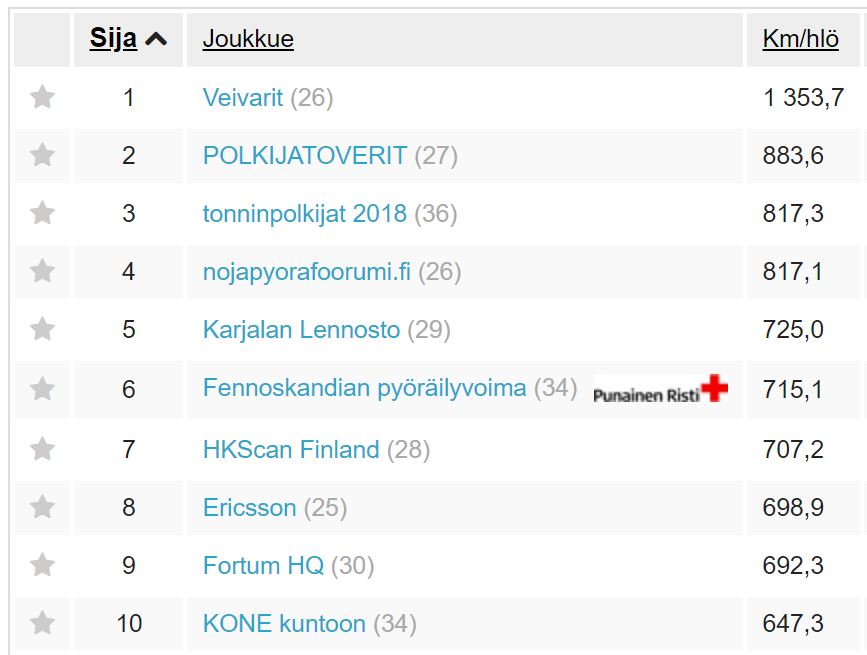The image size is (867, 655).
Task: Sort by the Sija column header
Action: [113, 39]
